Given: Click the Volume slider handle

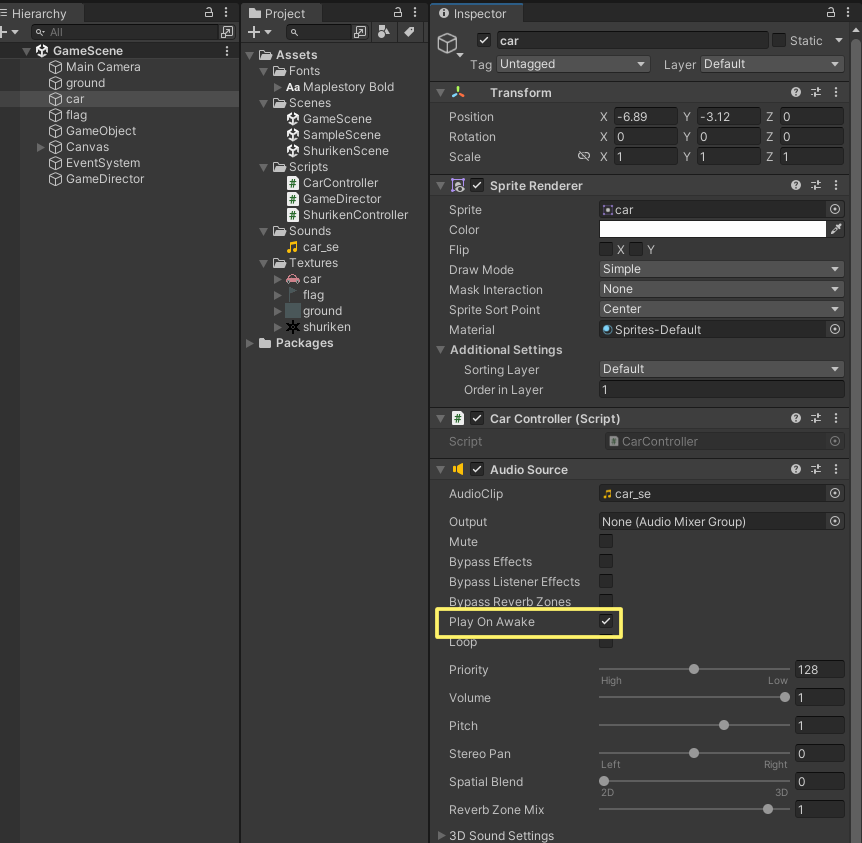Looking at the screenshot, I should 784,697.
